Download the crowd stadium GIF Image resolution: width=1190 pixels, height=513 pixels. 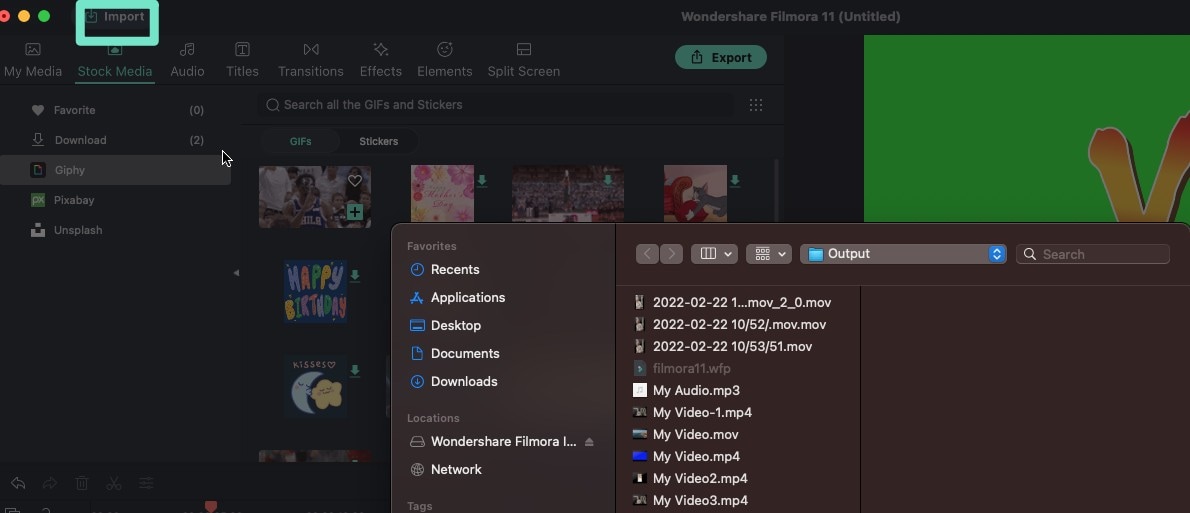pos(608,181)
